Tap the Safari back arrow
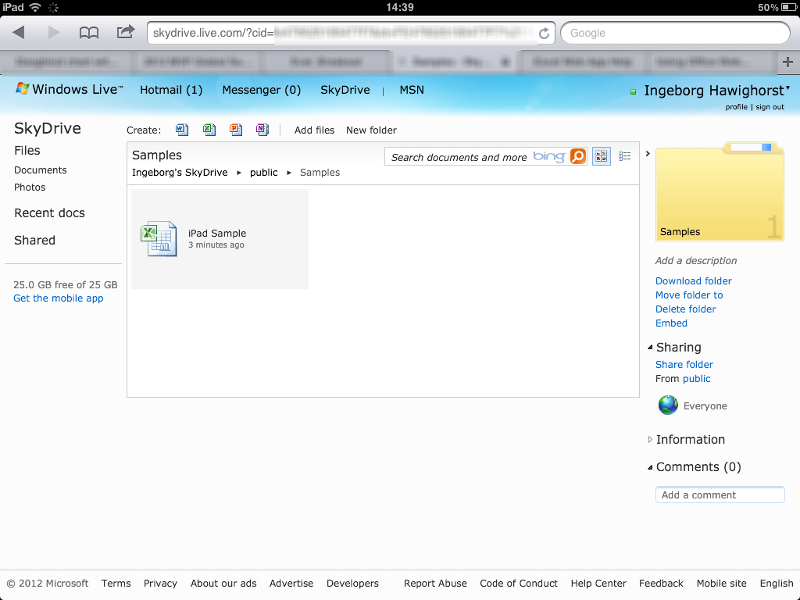 point(19,33)
